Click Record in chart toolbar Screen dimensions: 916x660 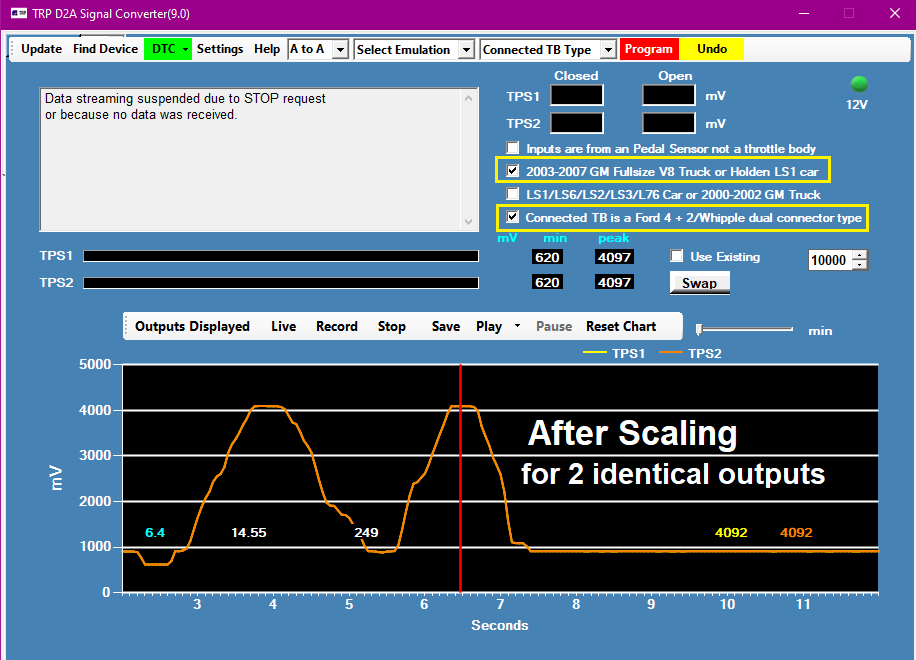(x=336, y=326)
